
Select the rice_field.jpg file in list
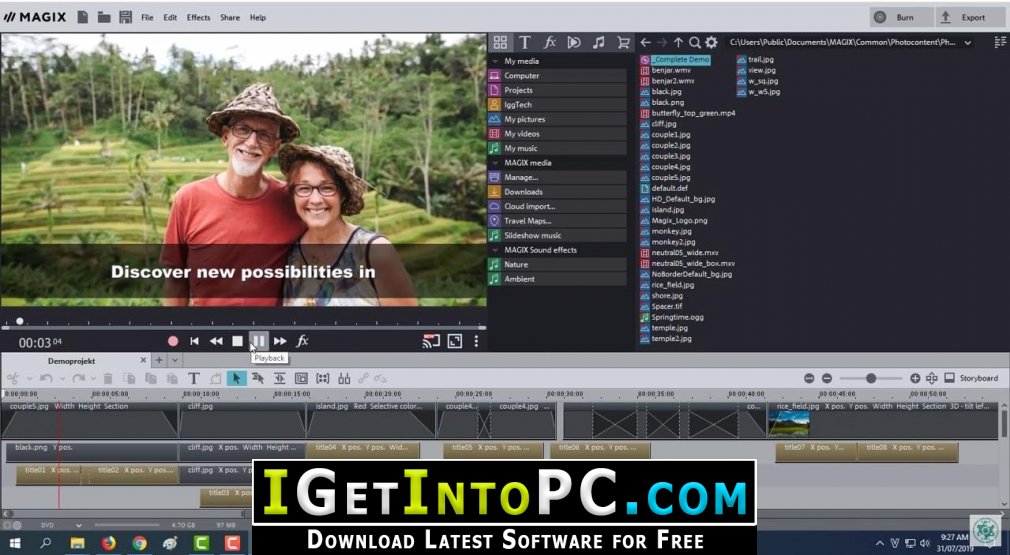coord(667,285)
